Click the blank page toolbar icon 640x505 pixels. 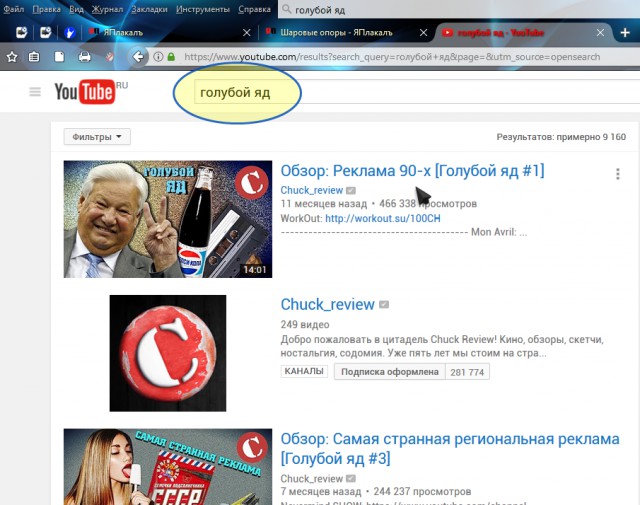coord(60,57)
